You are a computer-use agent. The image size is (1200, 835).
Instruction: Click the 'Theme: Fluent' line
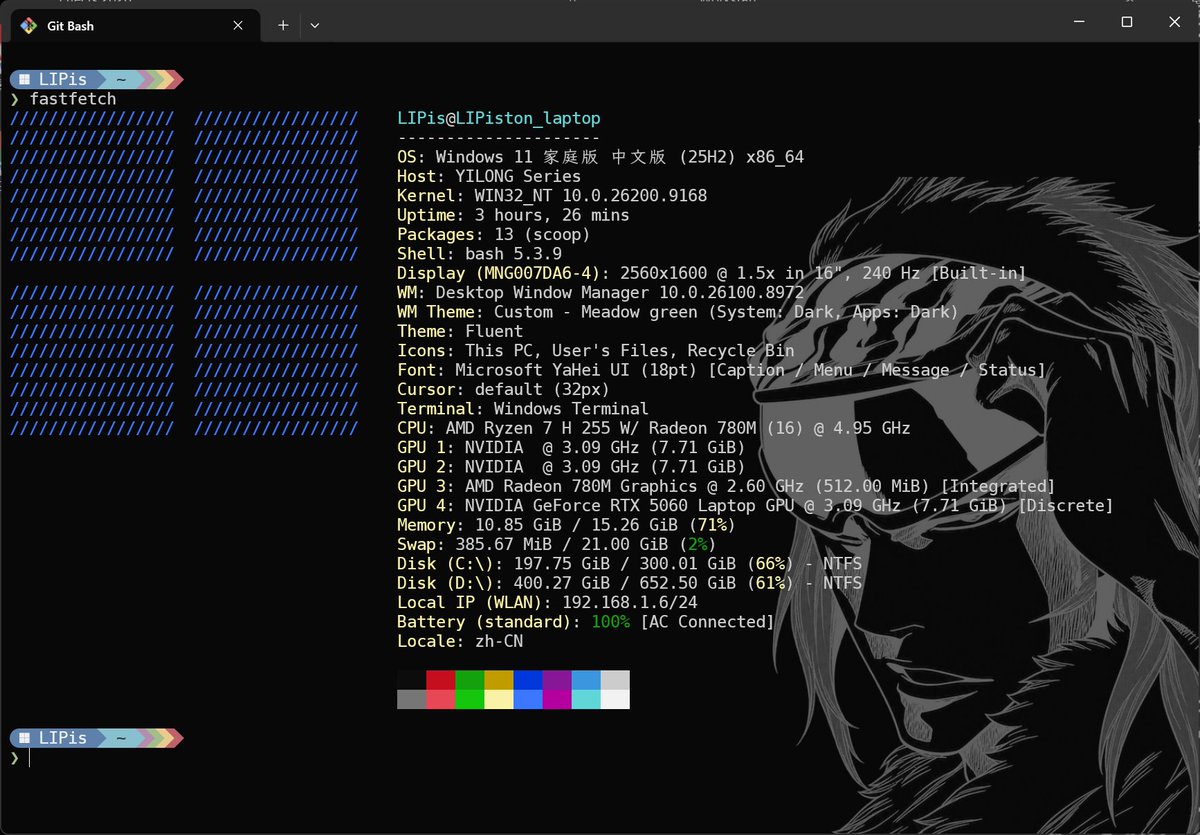(460, 331)
